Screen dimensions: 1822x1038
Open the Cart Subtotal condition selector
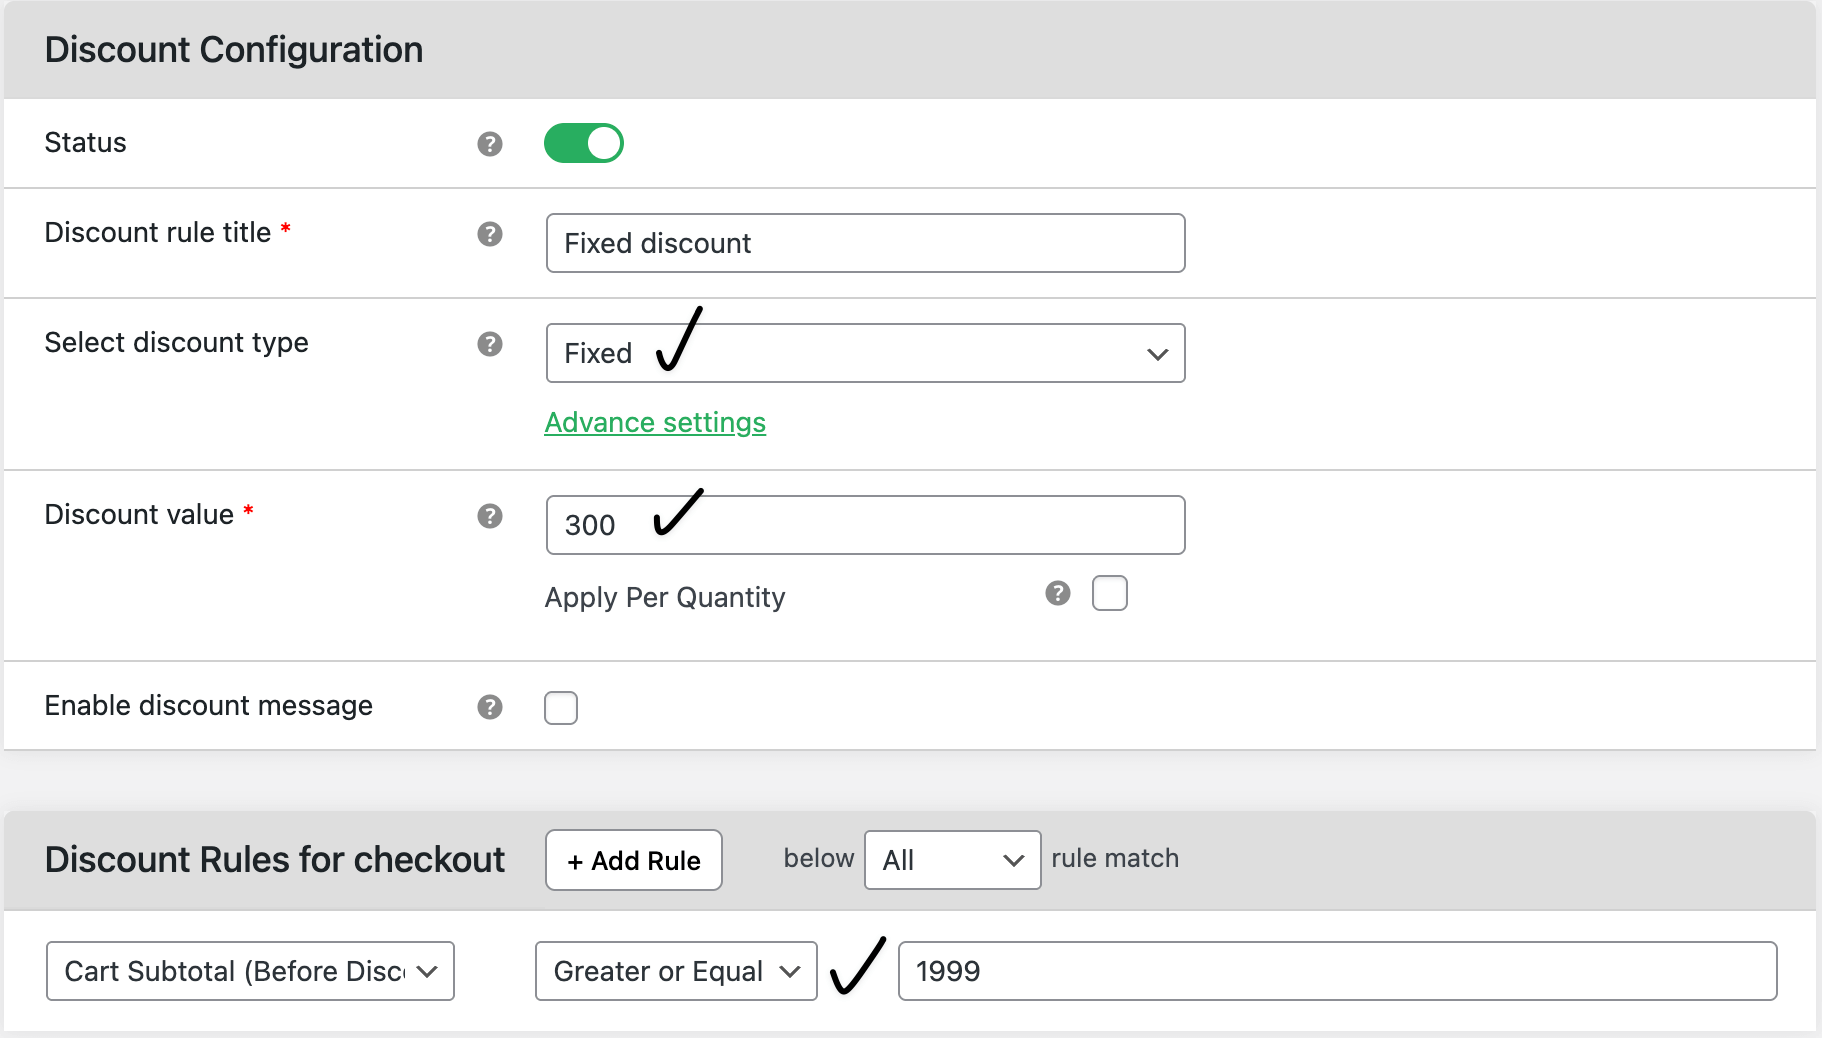click(249, 971)
